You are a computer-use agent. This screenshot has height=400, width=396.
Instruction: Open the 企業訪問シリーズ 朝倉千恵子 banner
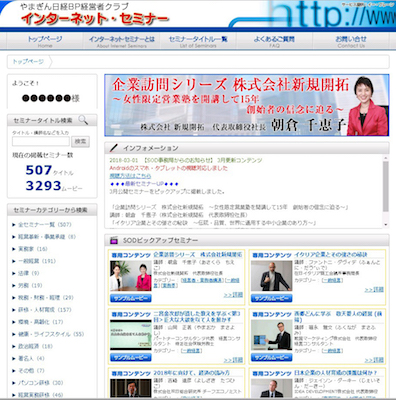247,105
